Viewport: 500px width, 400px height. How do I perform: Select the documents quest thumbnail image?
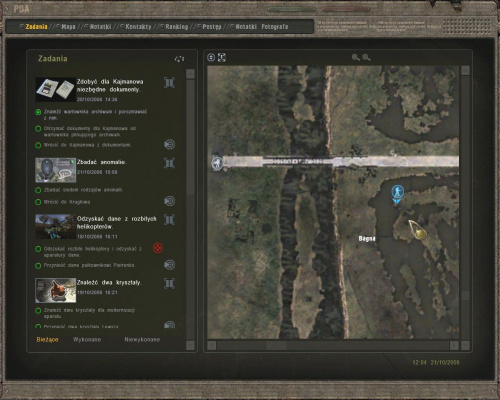[x=56, y=89]
